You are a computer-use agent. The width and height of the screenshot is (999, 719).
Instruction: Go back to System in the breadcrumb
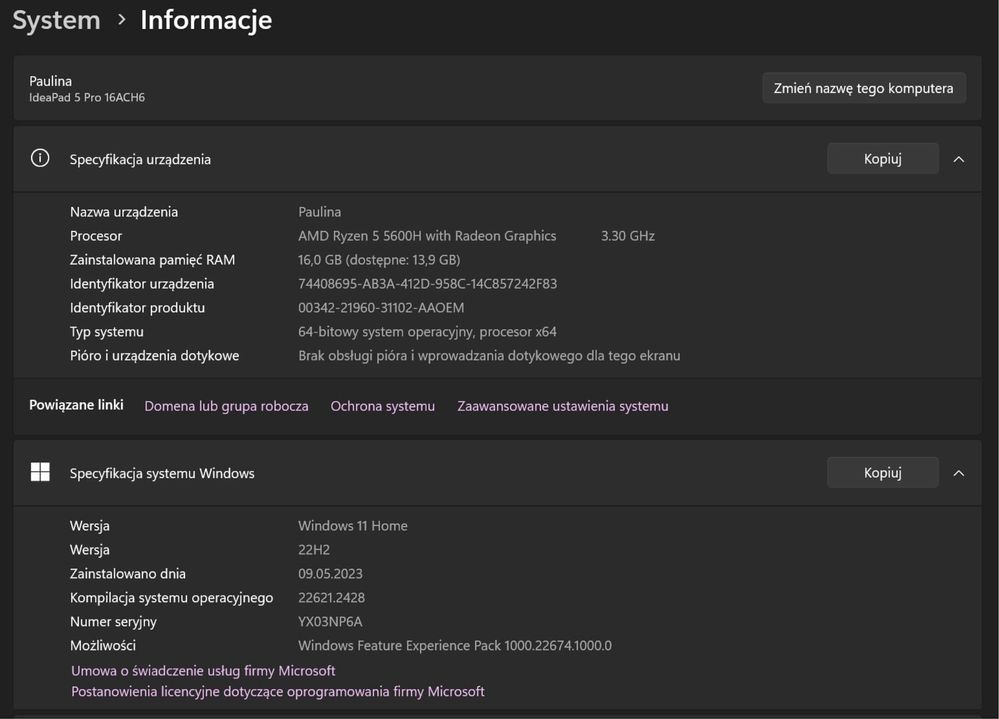[x=57, y=20]
